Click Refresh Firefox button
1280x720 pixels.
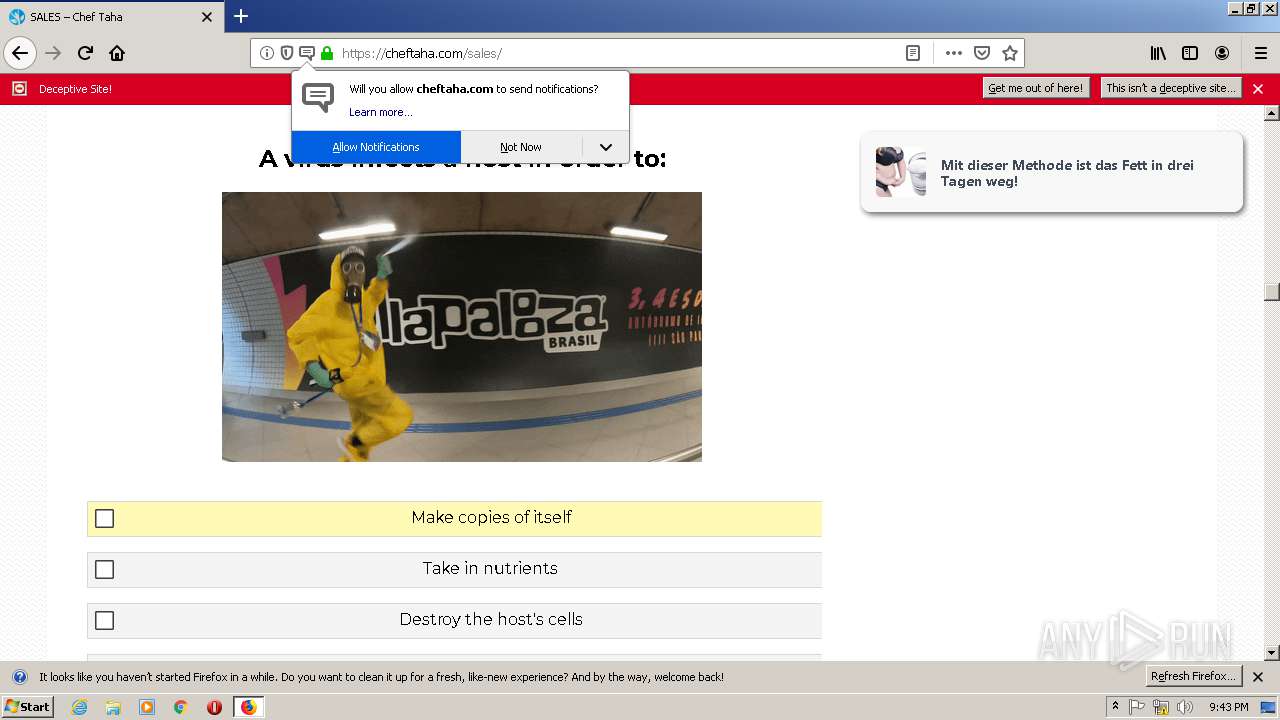coord(1194,676)
